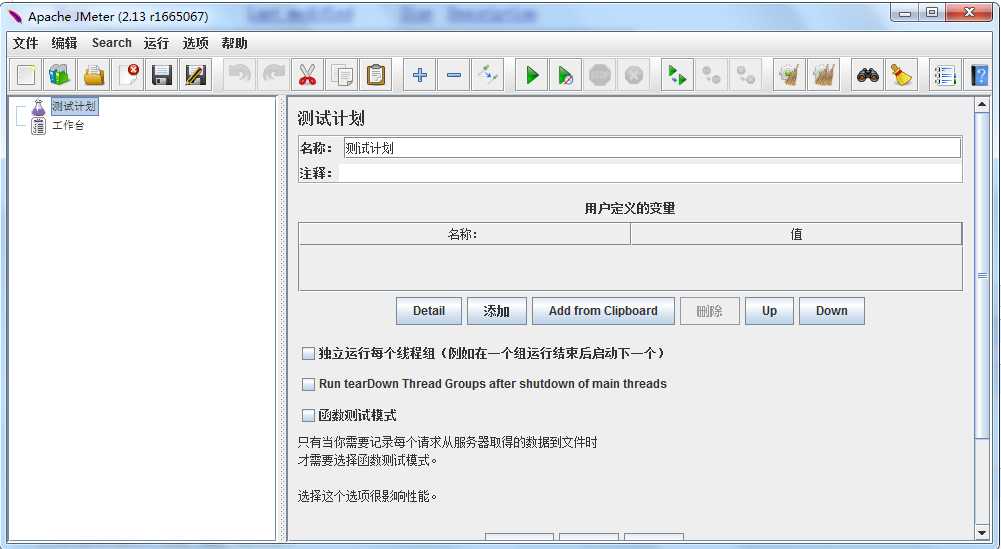Click the Remote Start All icon

[x=677, y=75]
